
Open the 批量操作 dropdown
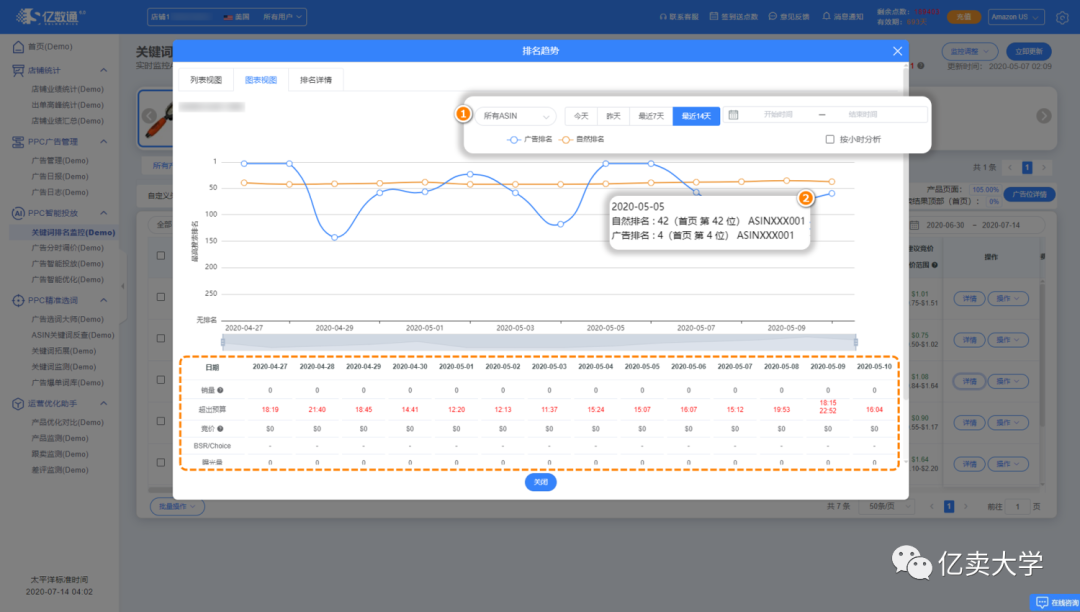pyautogui.click(x=177, y=507)
